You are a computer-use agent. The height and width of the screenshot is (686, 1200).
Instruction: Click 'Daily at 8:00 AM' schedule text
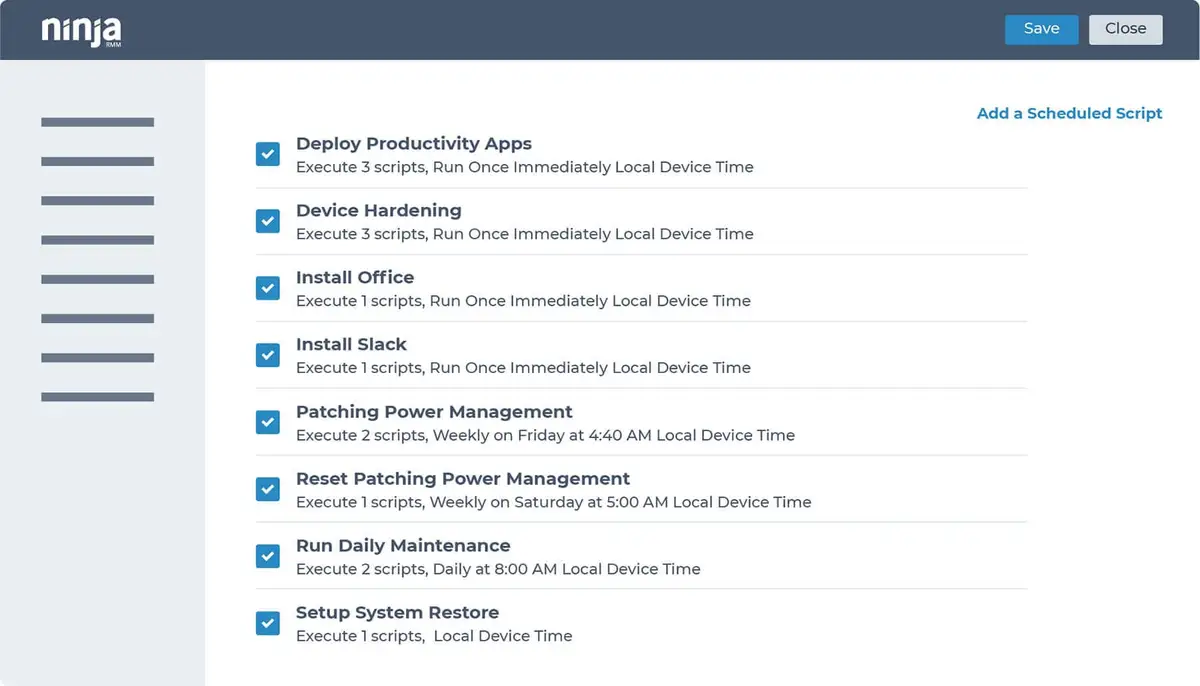point(495,569)
